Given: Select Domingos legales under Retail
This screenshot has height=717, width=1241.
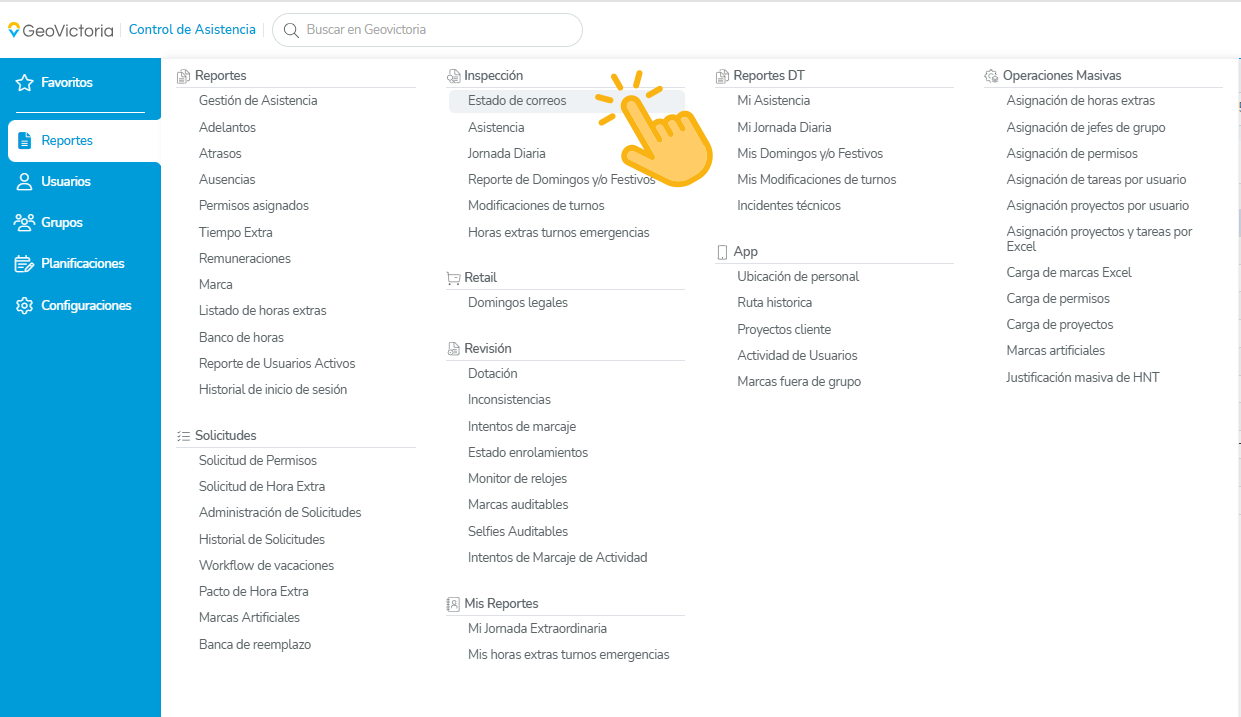Looking at the screenshot, I should [x=518, y=303].
